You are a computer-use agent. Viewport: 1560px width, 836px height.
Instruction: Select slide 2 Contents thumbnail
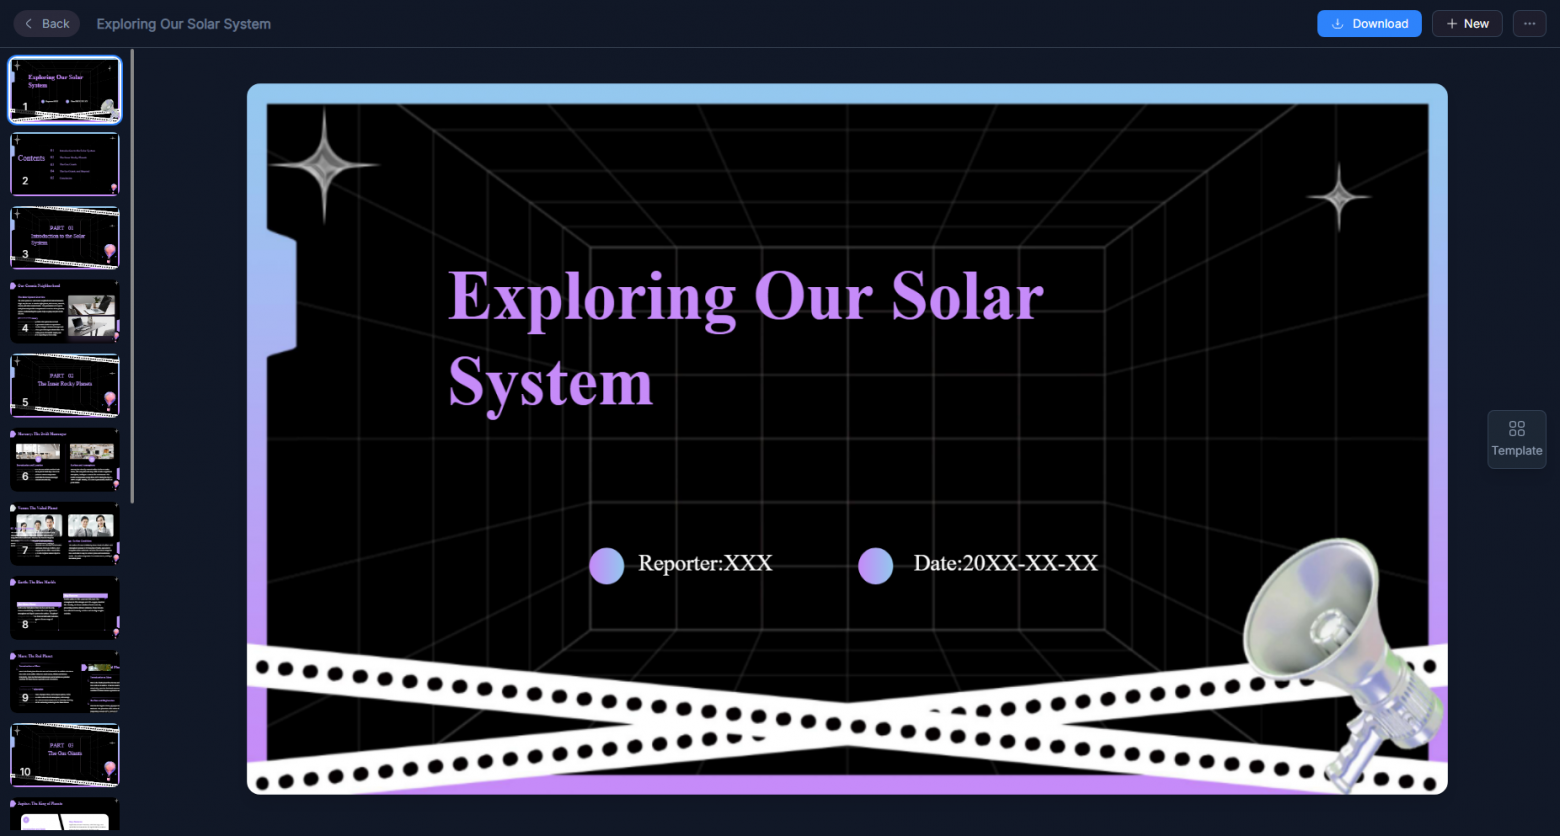point(65,164)
